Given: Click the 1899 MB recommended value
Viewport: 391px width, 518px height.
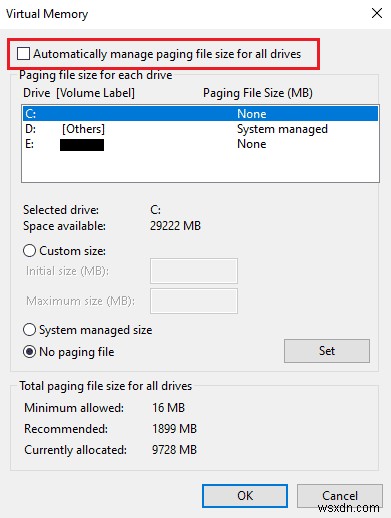Looking at the screenshot, I should pyautogui.click(x=174, y=429).
